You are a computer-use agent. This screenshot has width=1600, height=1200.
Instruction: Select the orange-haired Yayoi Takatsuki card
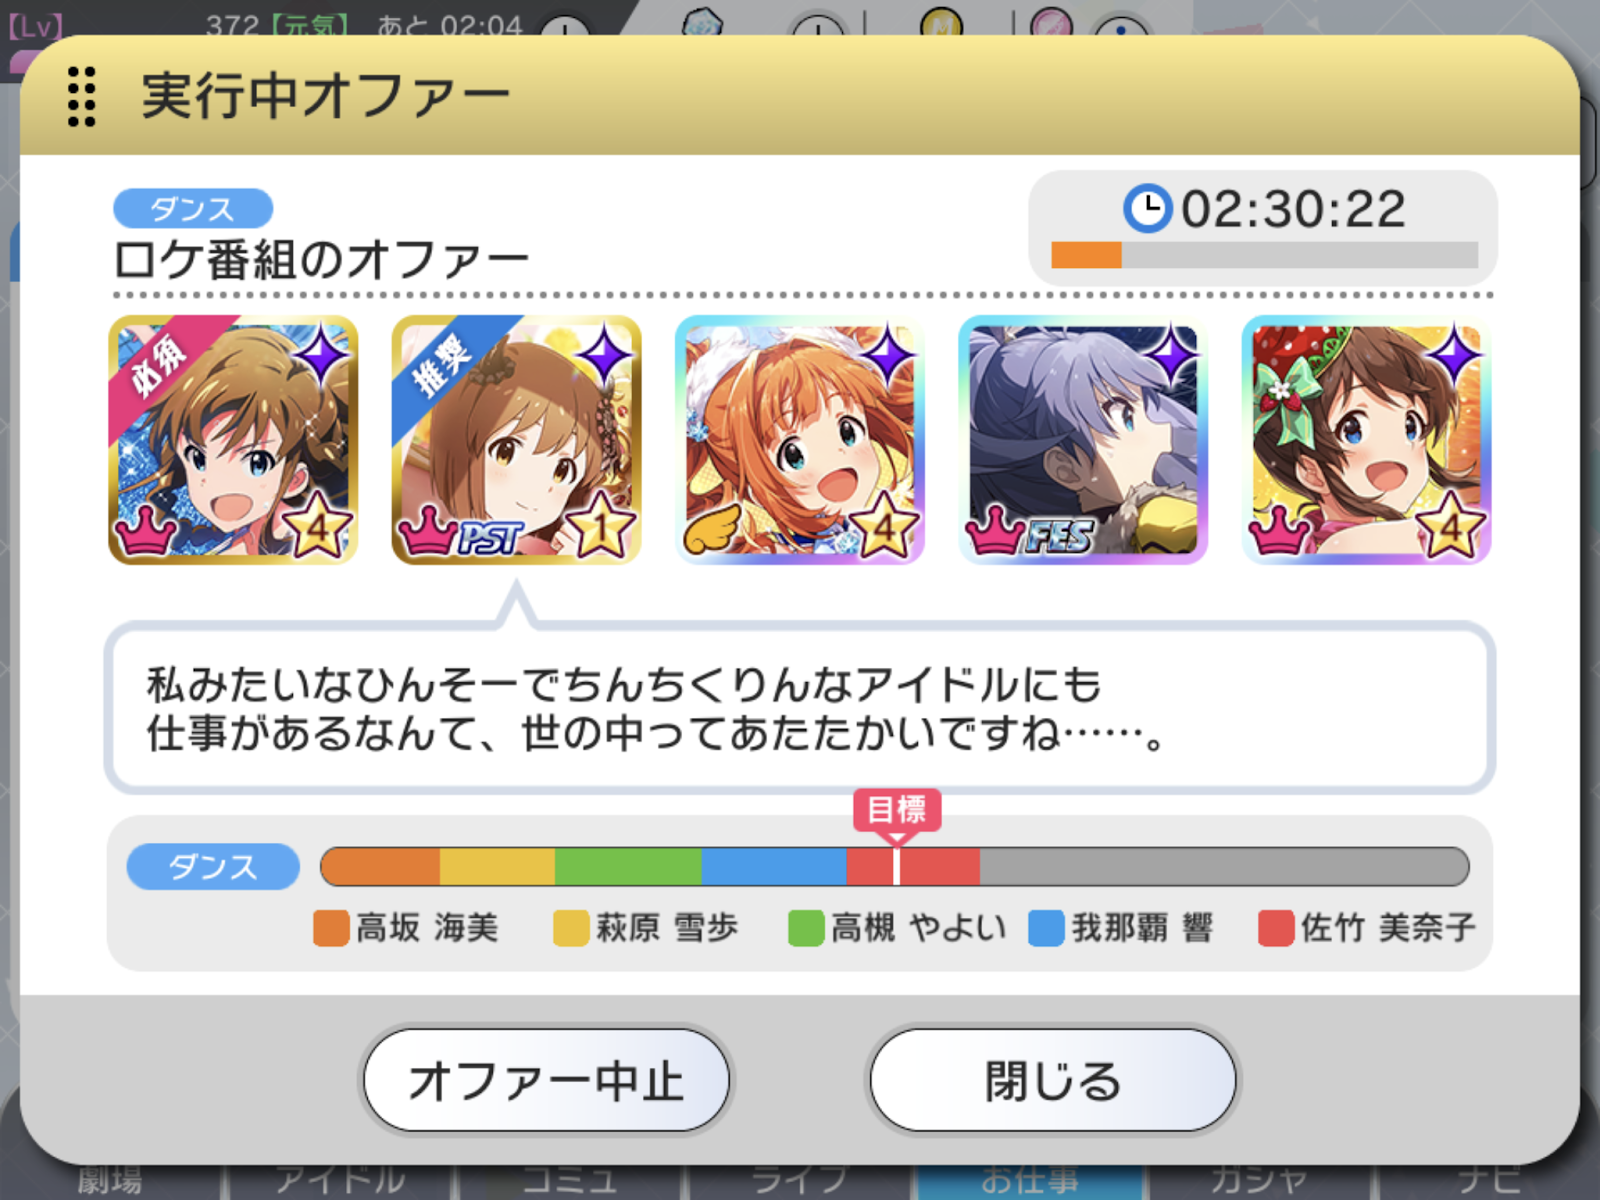(x=800, y=440)
